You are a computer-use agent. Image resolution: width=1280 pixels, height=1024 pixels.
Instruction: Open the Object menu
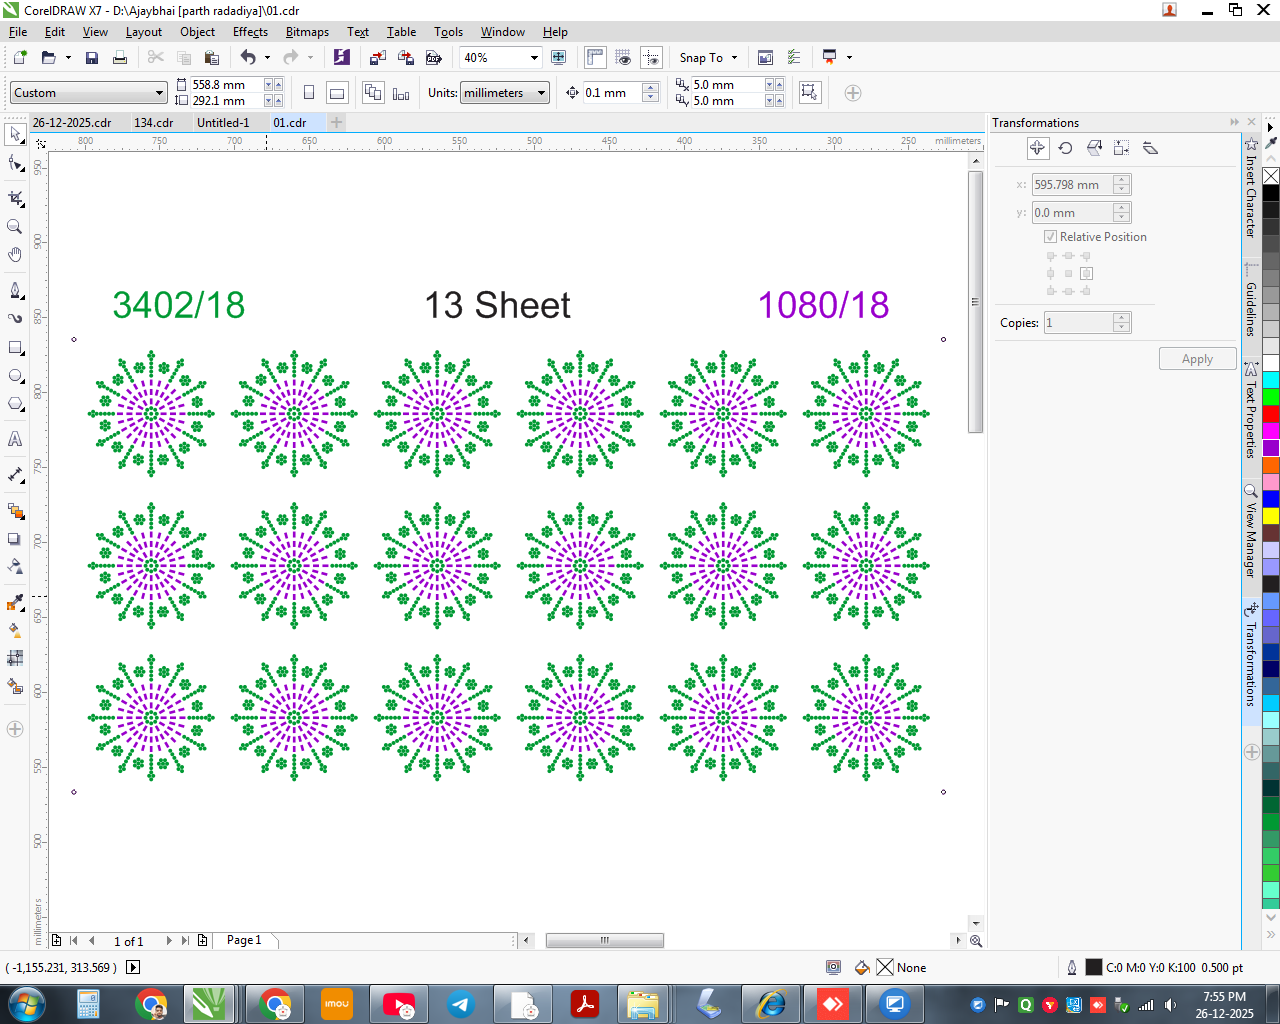[197, 32]
